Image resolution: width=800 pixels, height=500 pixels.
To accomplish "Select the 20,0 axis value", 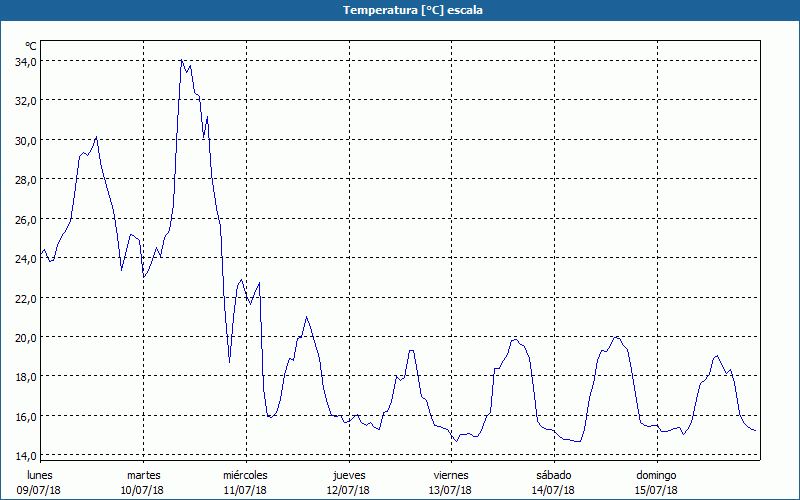I will pos(26,338).
